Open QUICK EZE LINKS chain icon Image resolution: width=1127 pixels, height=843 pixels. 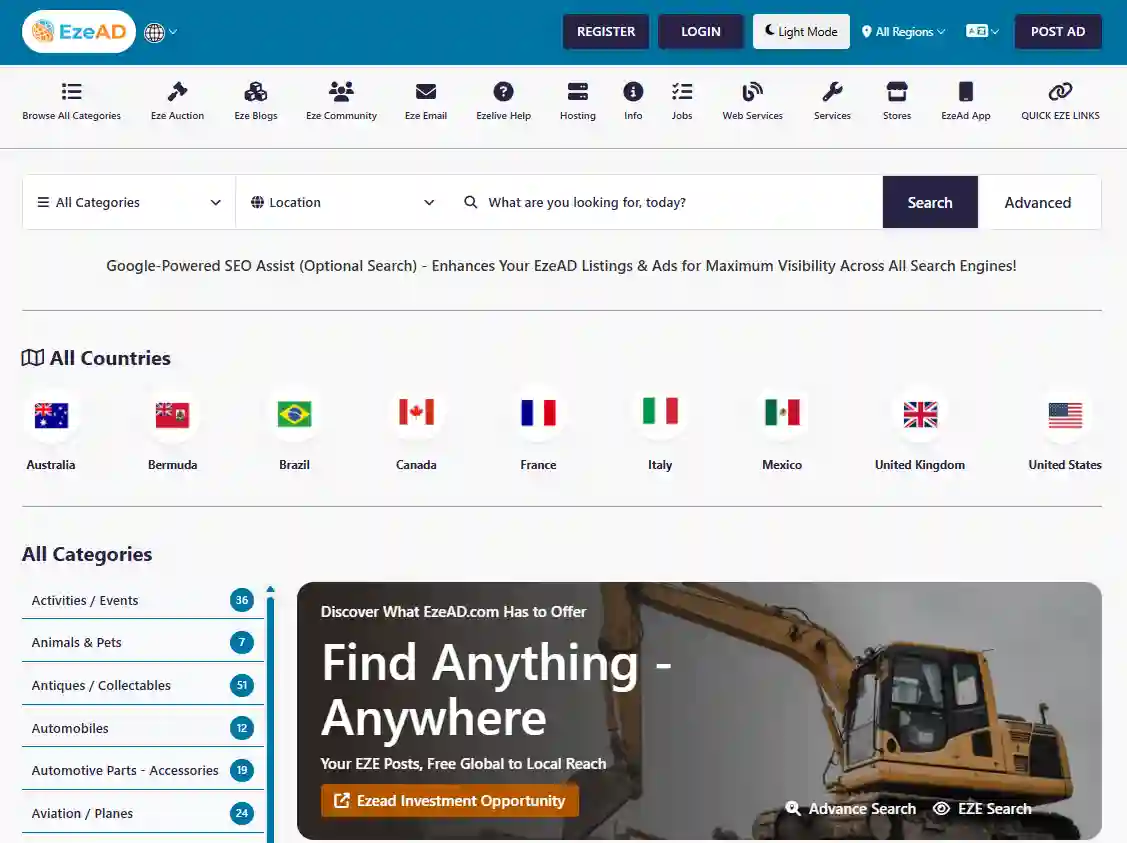coord(1060,92)
